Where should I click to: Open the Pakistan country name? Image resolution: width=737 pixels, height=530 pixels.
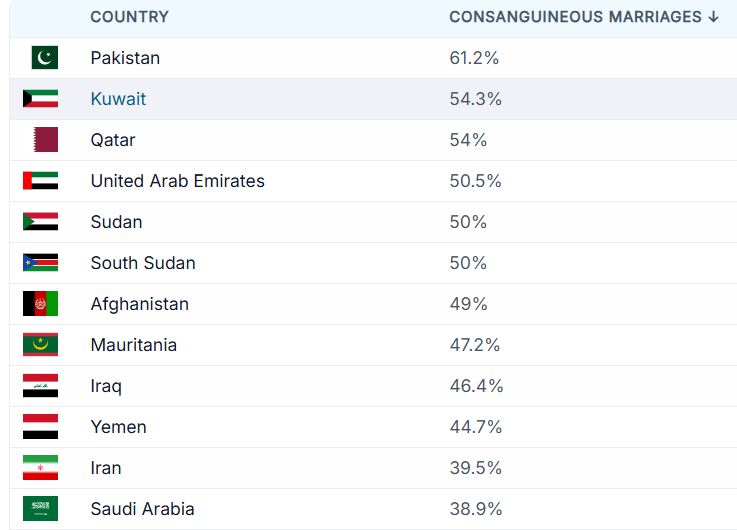pos(125,58)
